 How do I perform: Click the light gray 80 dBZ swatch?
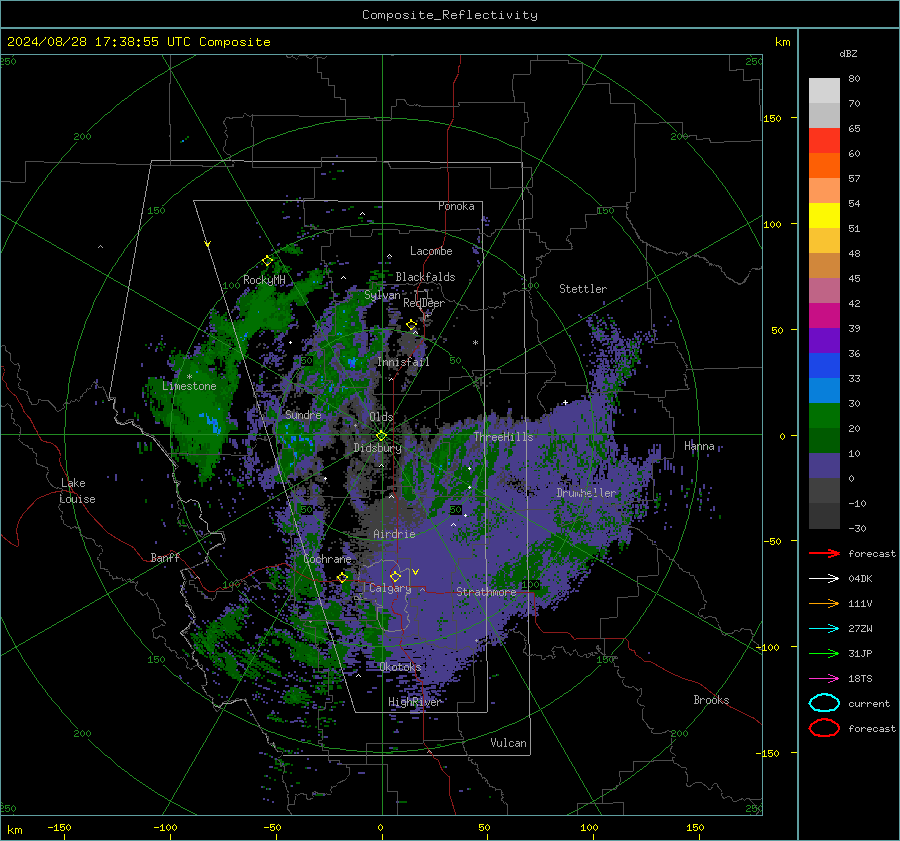(x=824, y=91)
